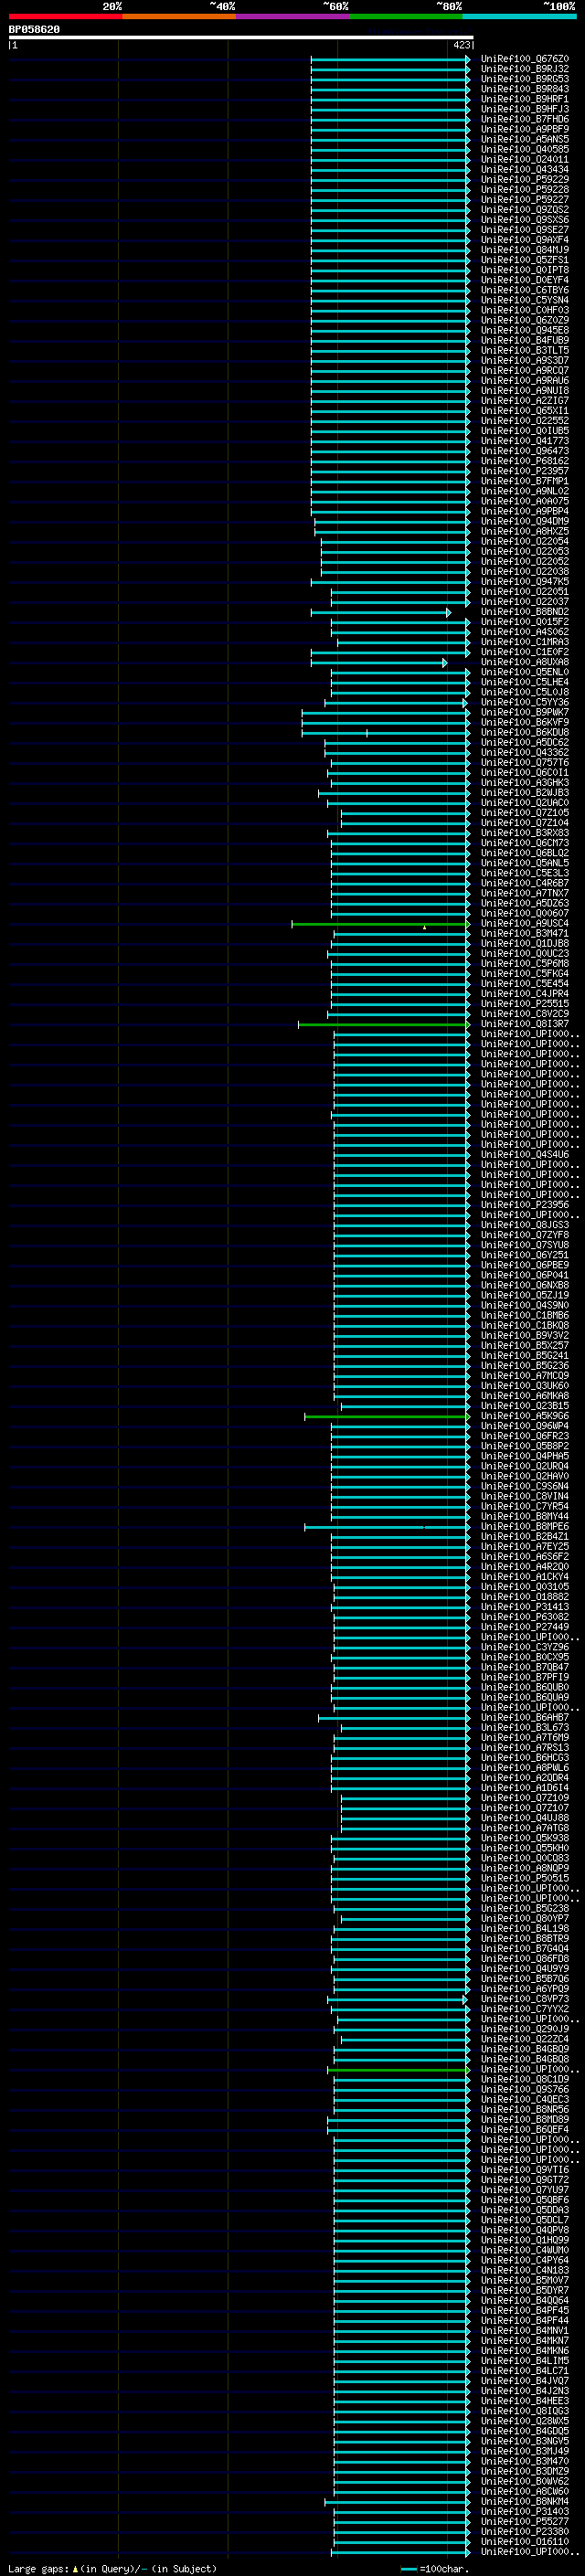Select the UniRef100_A1D6I4 label

pyautogui.click(x=524, y=1787)
